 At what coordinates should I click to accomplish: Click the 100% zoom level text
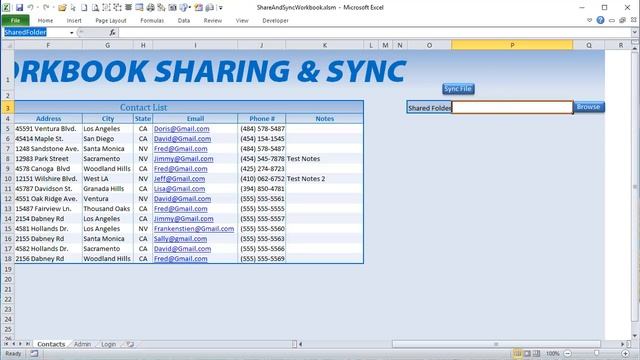click(x=553, y=353)
